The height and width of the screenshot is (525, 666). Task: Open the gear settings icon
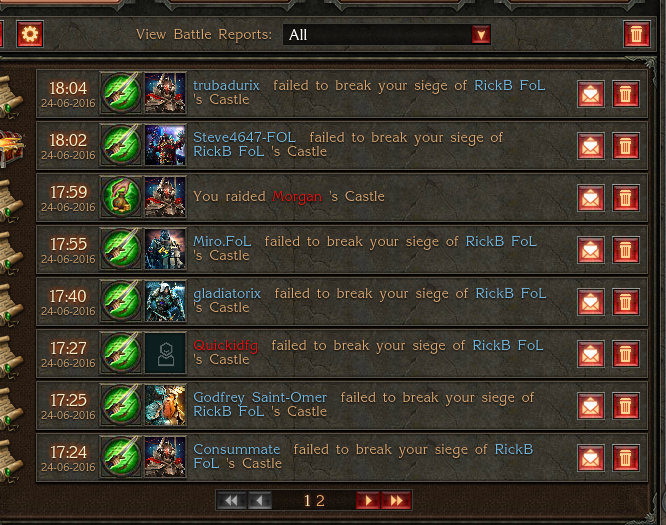click(x=30, y=34)
